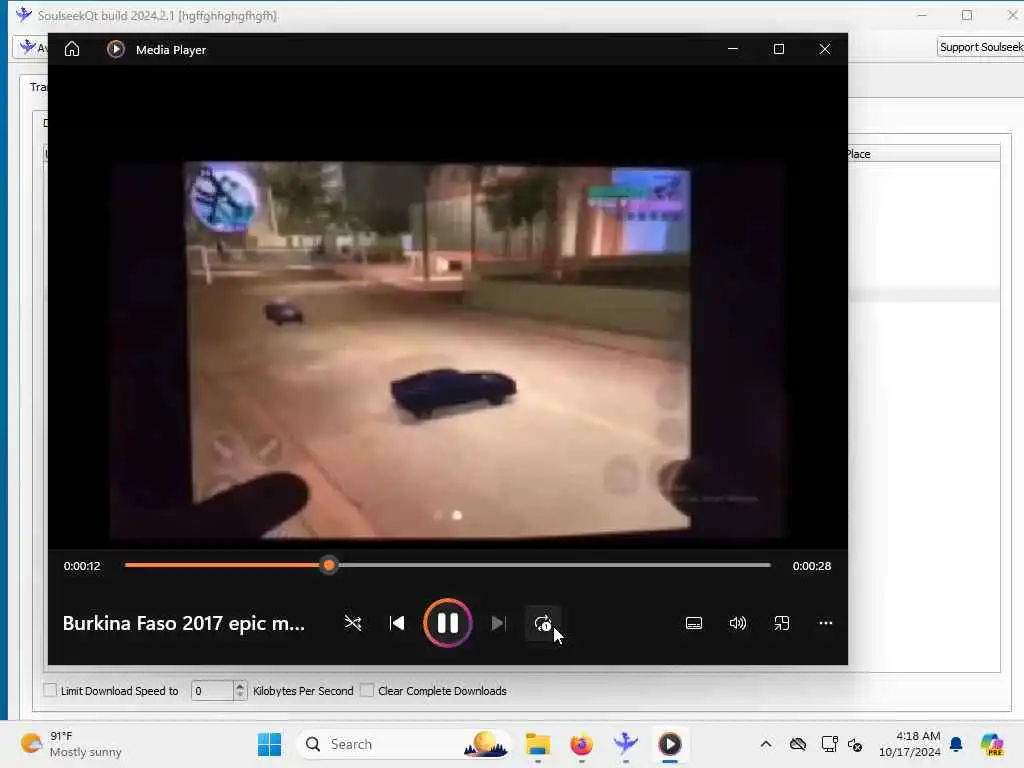Skip to the previous track
The height and width of the screenshot is (768, 1024).
pos(396,623)
